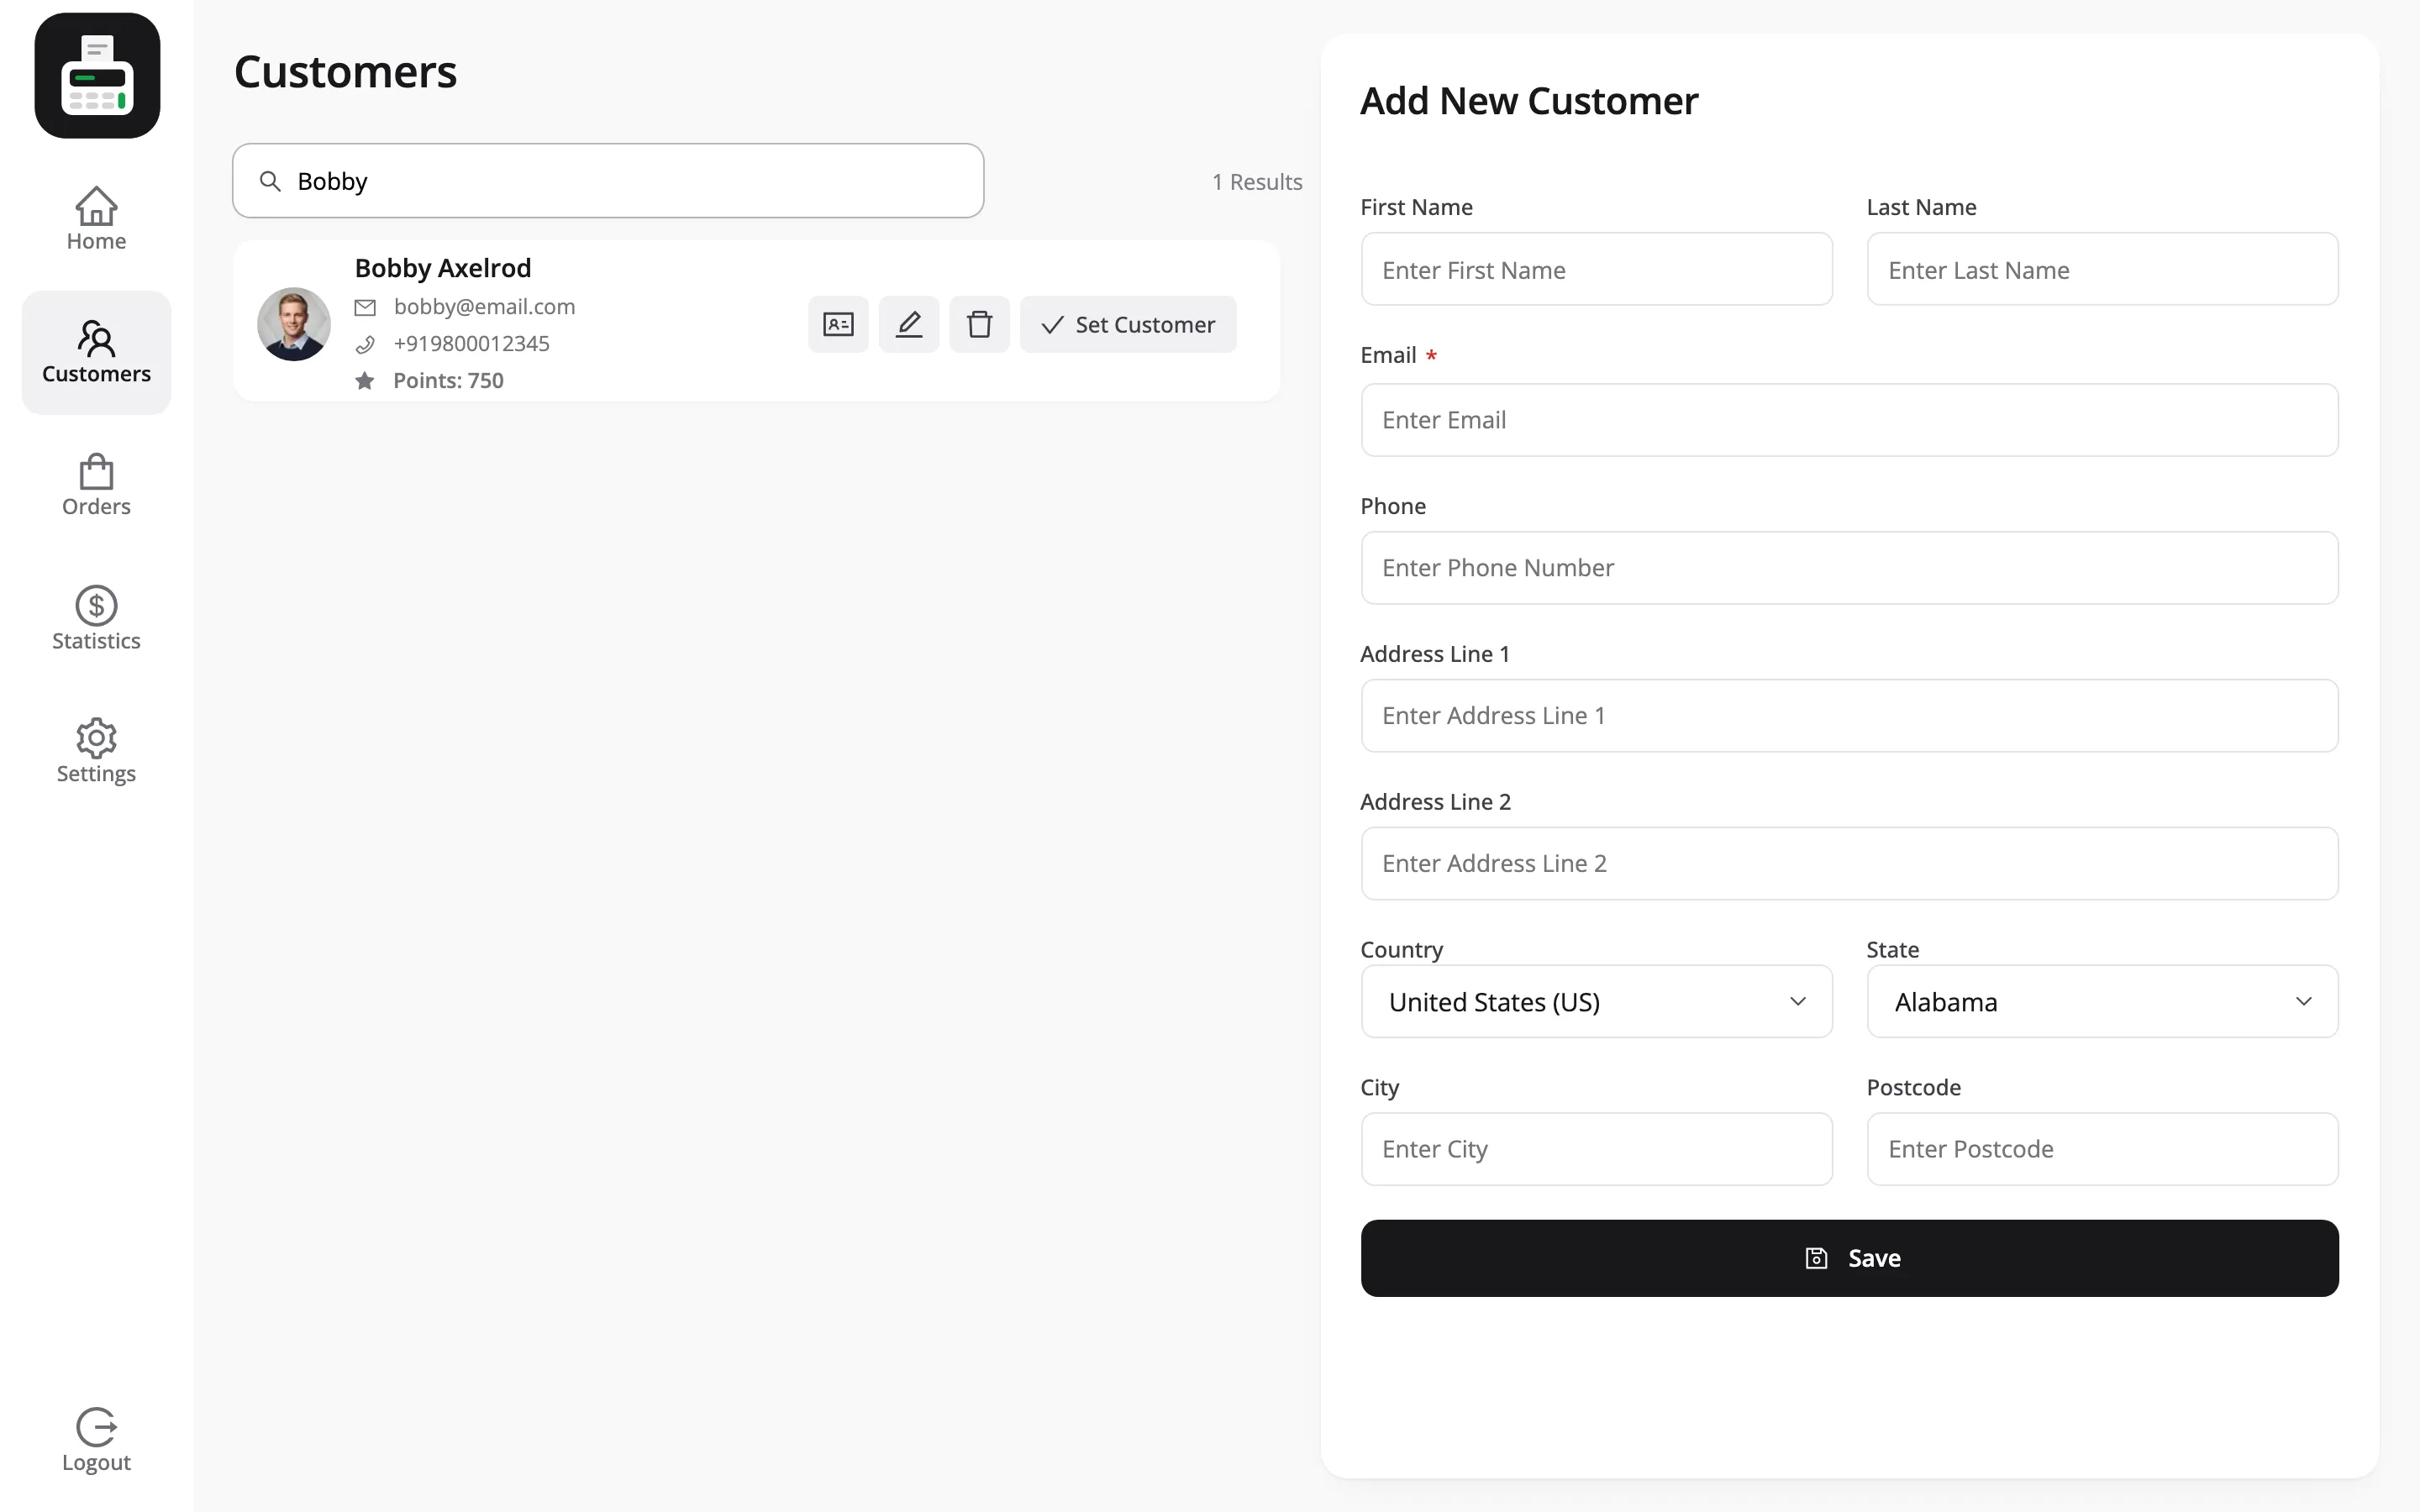Image resolution: width=2420 pixels, height=1512 pixels.
Task: Click the phone icon beside +919800012345
Action: [365, 344]
